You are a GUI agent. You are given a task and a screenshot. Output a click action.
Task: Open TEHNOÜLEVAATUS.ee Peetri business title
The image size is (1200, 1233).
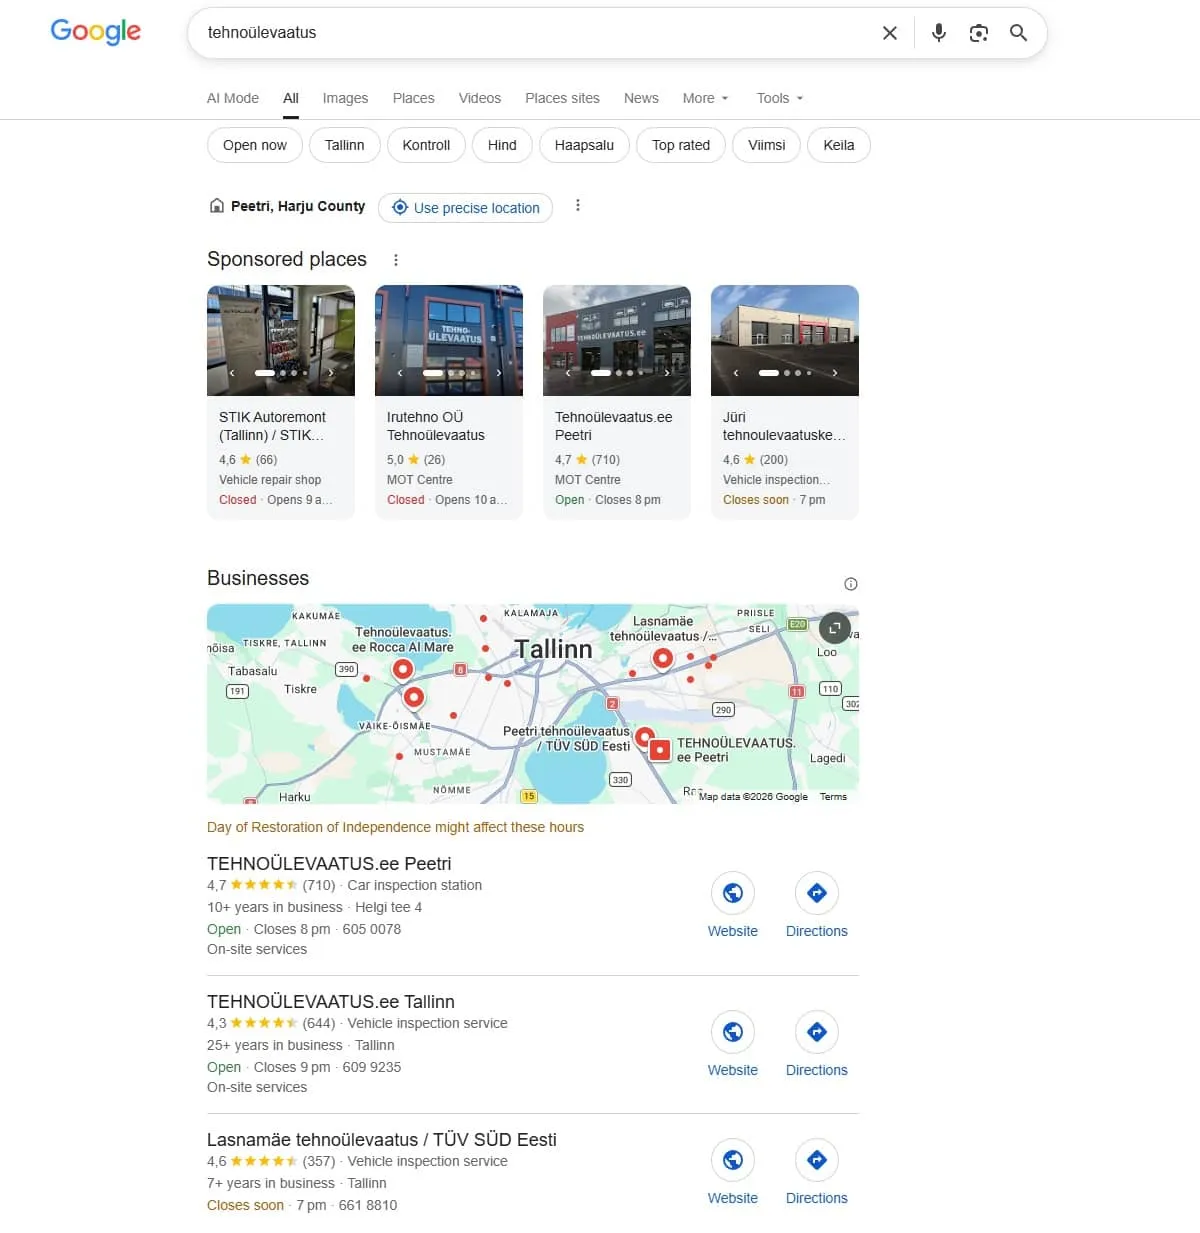click(329, 863)
